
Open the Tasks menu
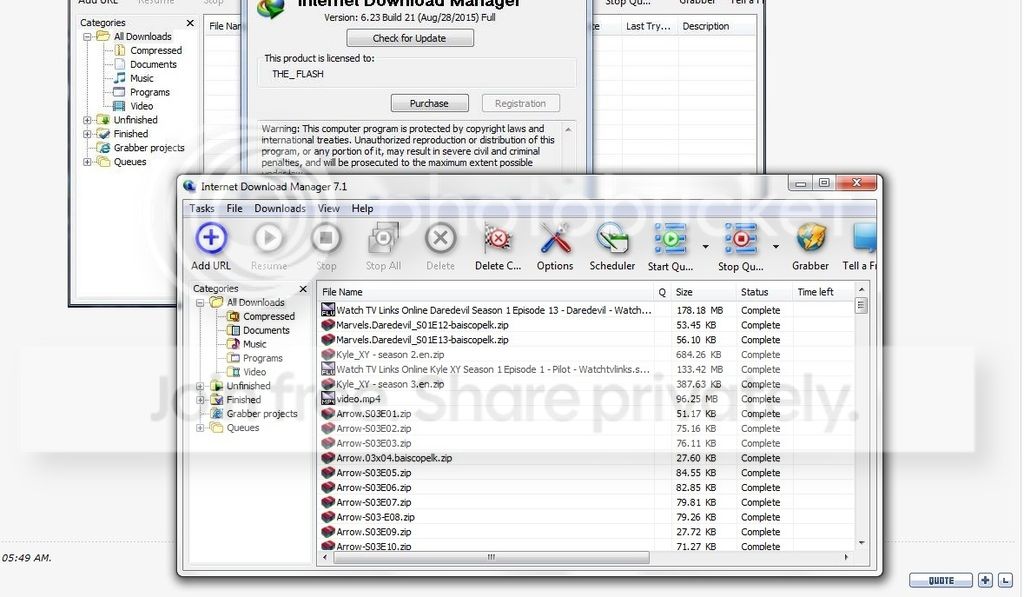point(202,208)
